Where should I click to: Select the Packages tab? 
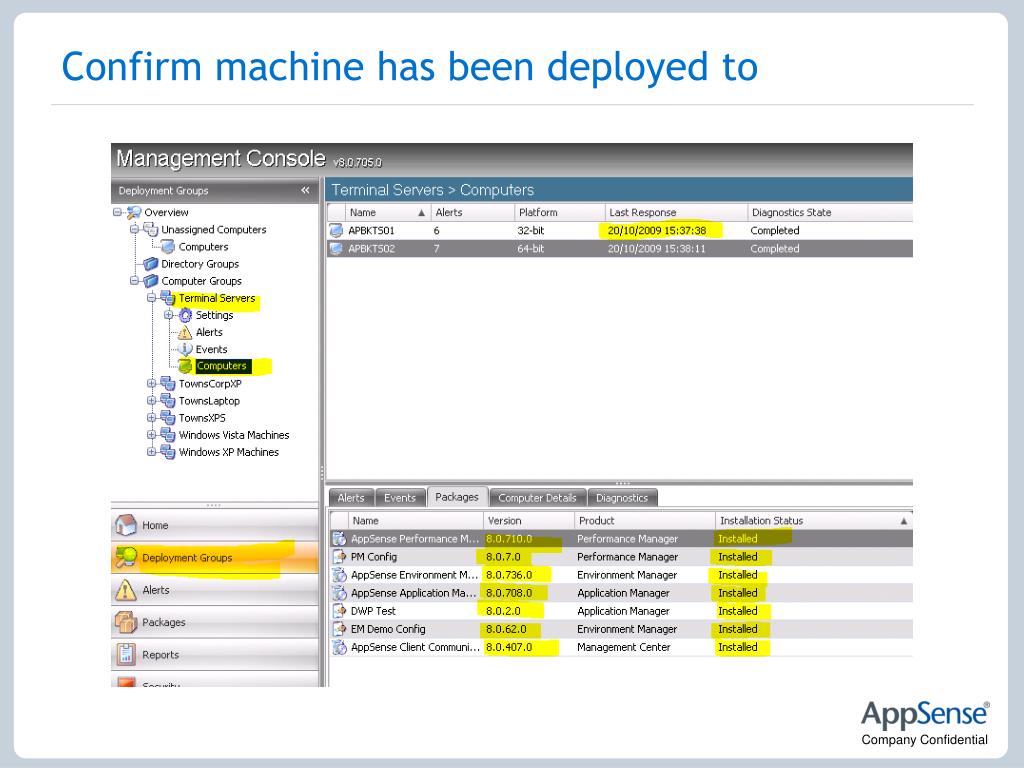457,497
